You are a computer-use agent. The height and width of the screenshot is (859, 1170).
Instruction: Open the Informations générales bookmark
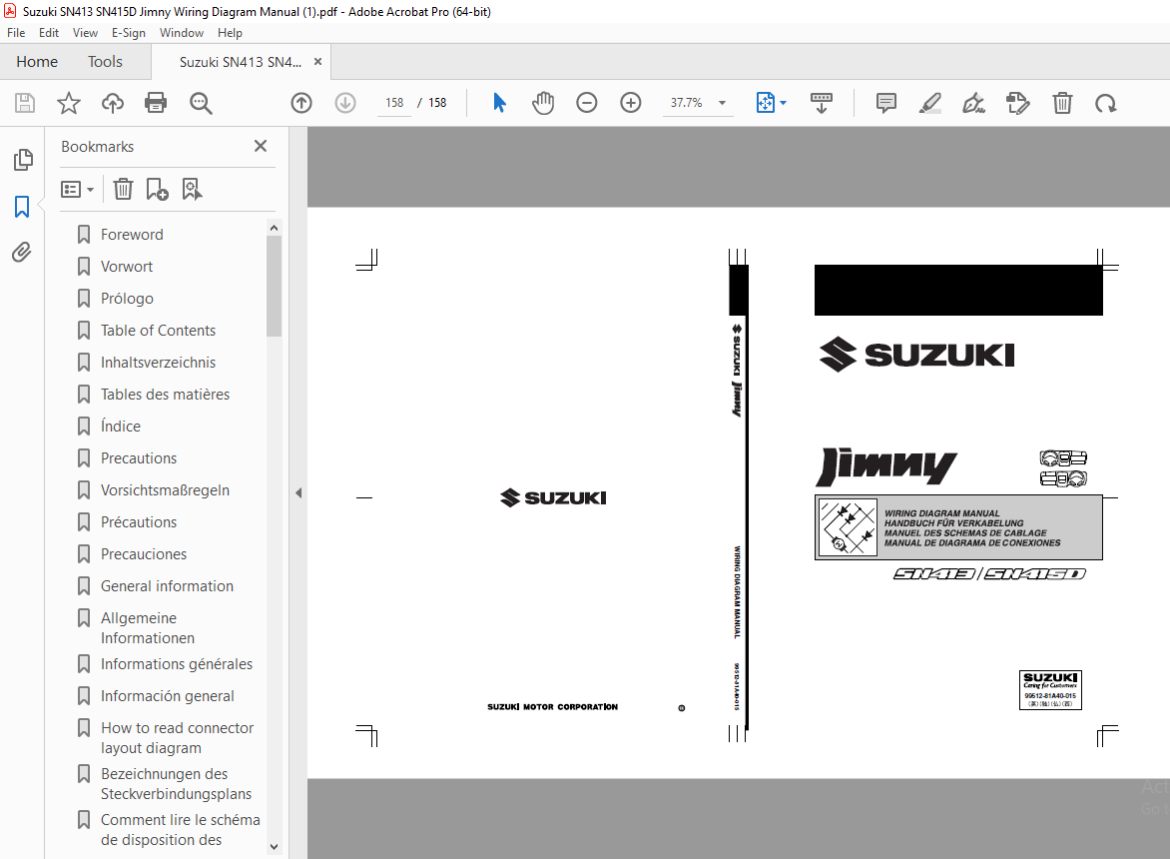176,664
